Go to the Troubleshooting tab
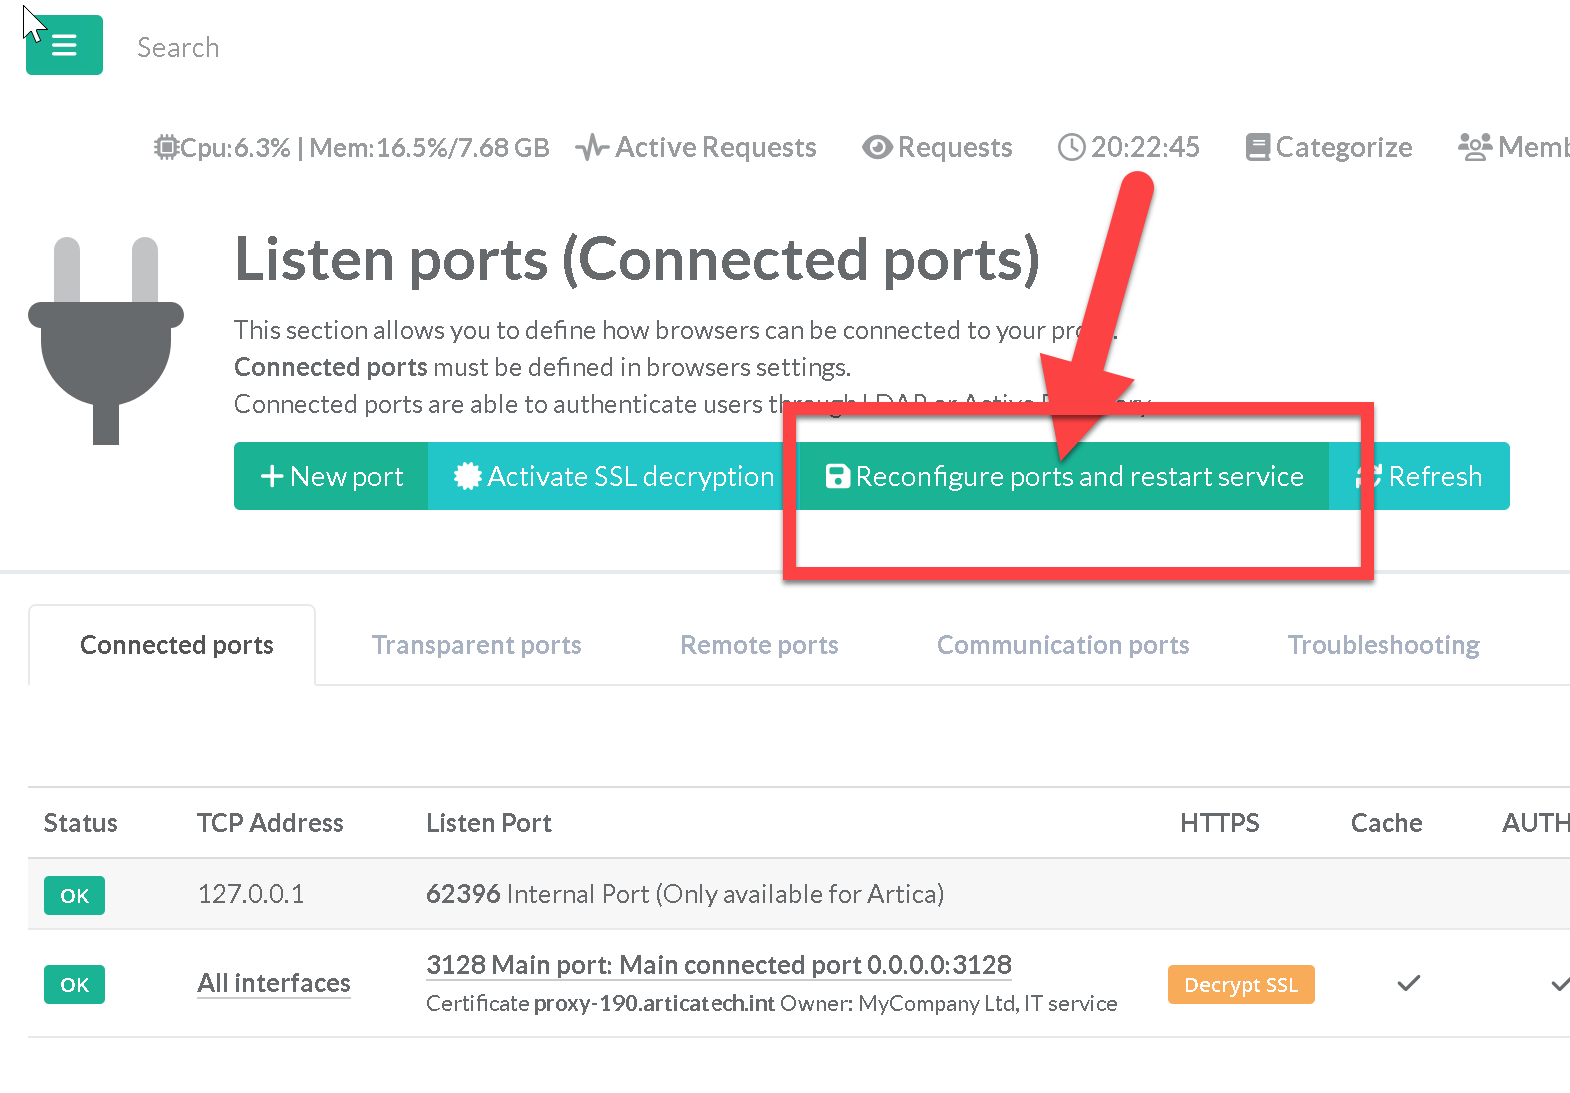The image size is (1570, 1093). [1383, 646]
